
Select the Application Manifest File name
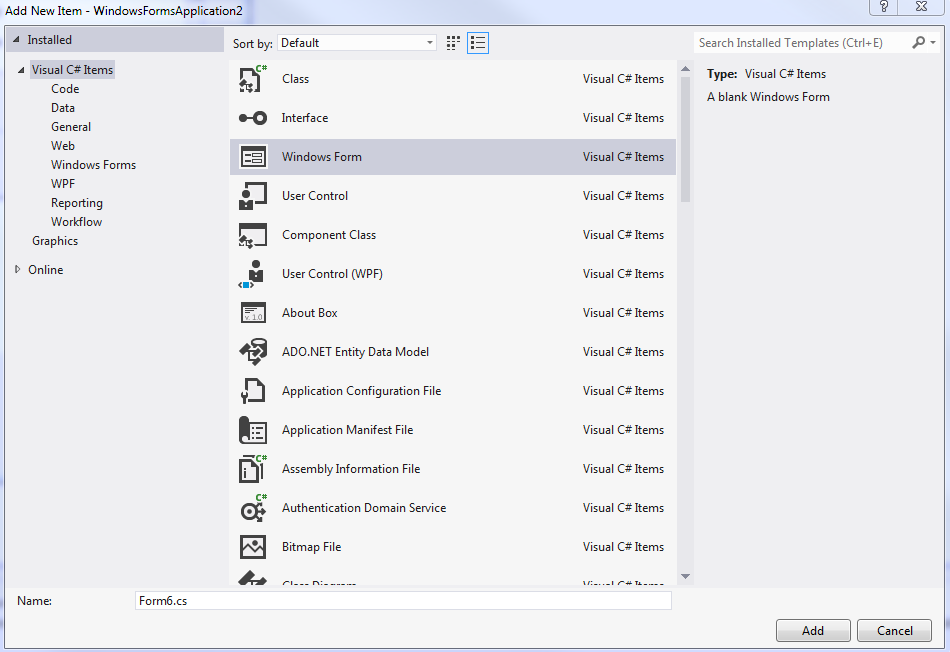(347, 430)
